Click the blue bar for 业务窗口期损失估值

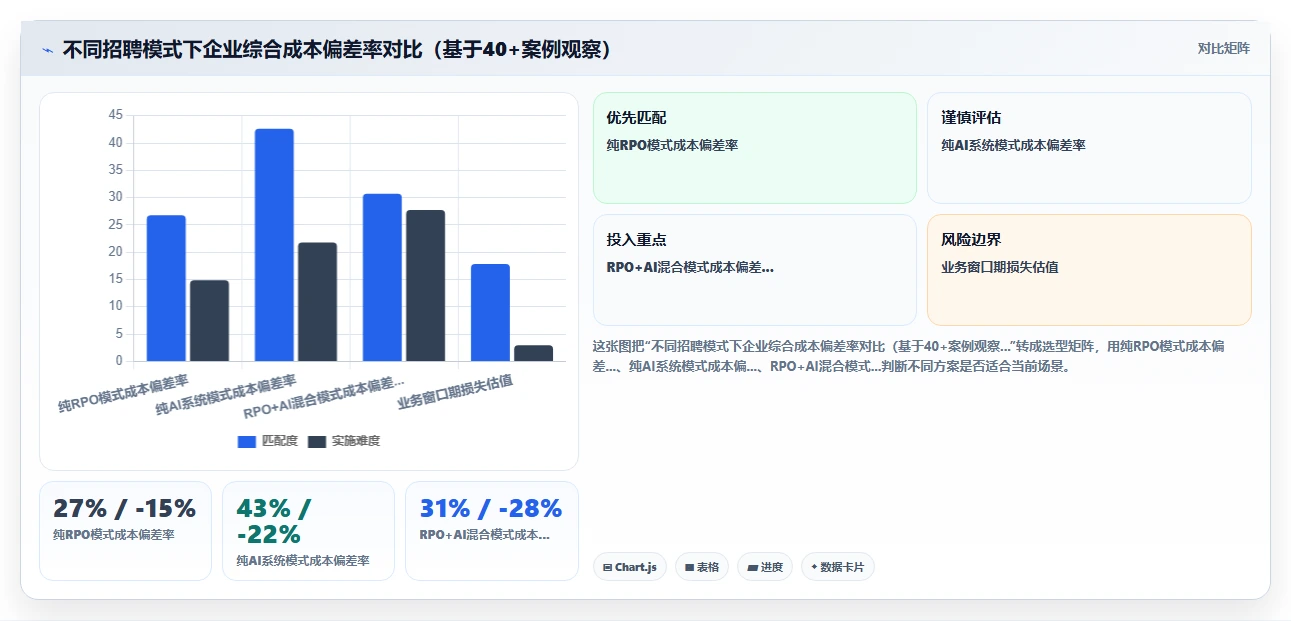tap(490, 313)
